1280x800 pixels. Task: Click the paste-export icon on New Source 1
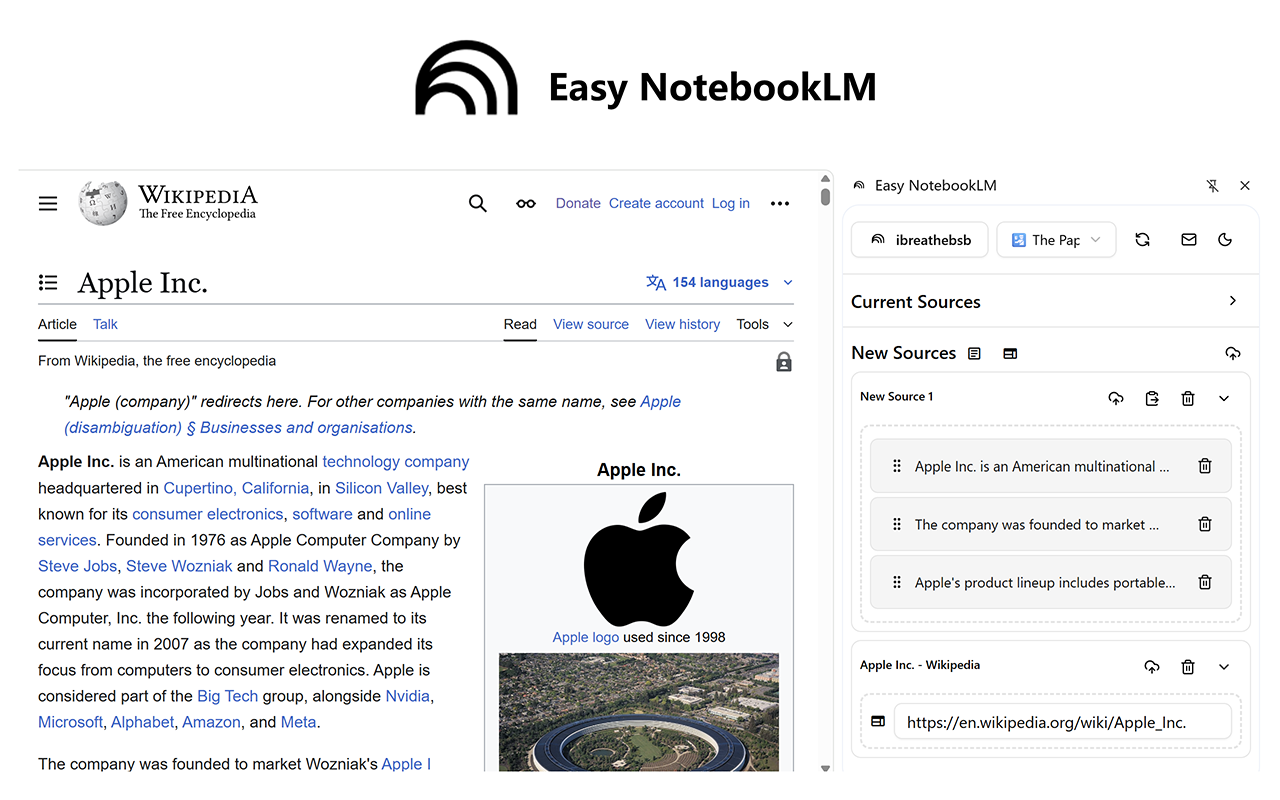[1152, 398]
